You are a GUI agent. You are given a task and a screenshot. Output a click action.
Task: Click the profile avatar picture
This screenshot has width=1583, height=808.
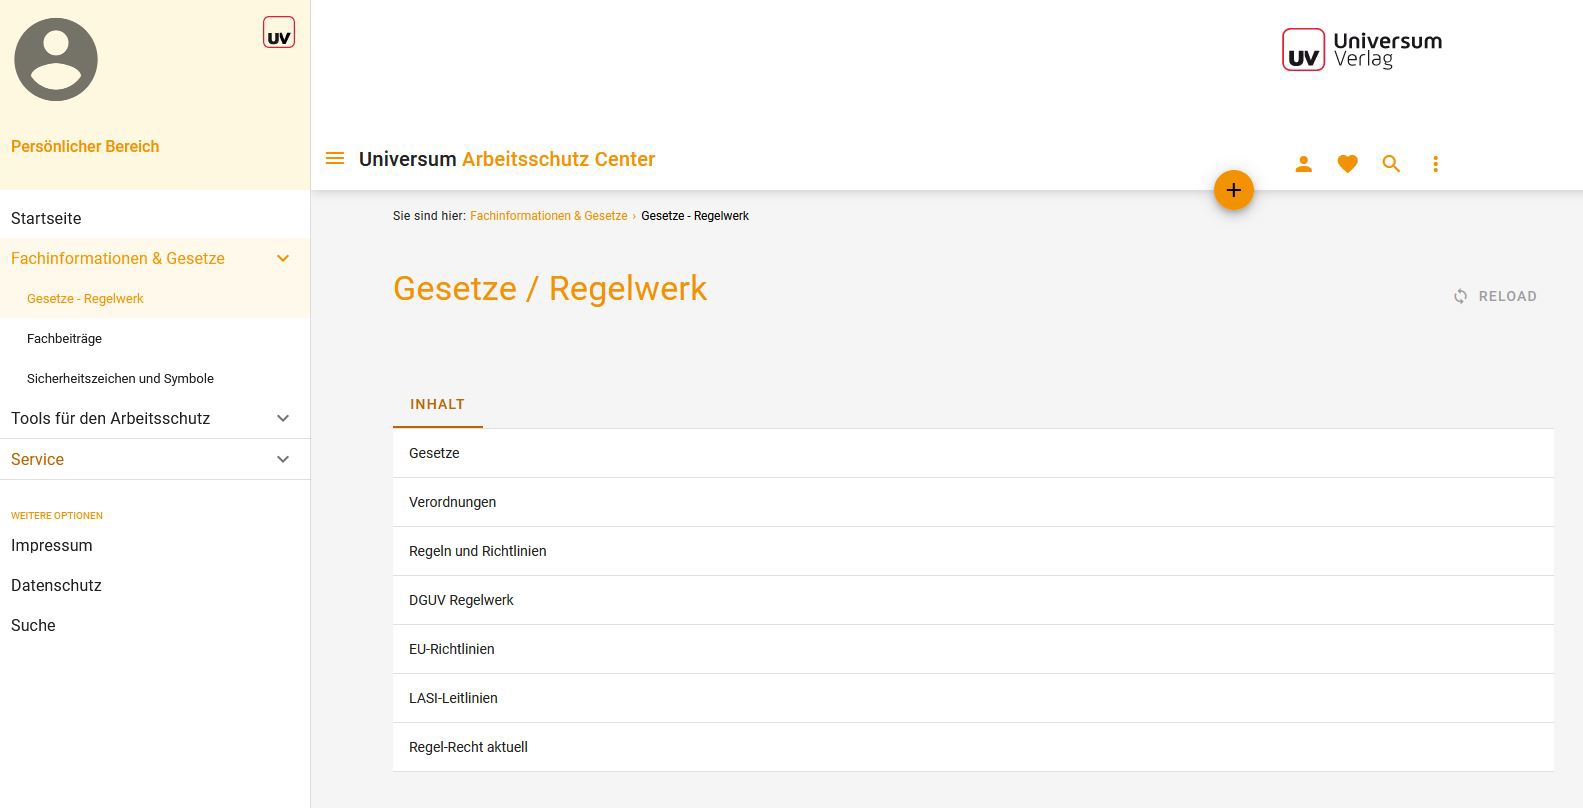click(x=56, y=59)
